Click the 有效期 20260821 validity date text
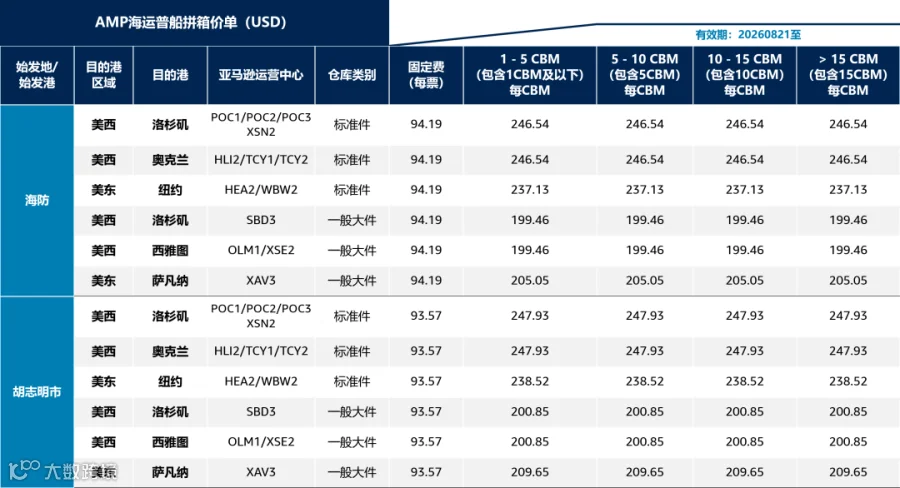The width and height of the screenshot is (900, 488). click(x=748, y=34)
